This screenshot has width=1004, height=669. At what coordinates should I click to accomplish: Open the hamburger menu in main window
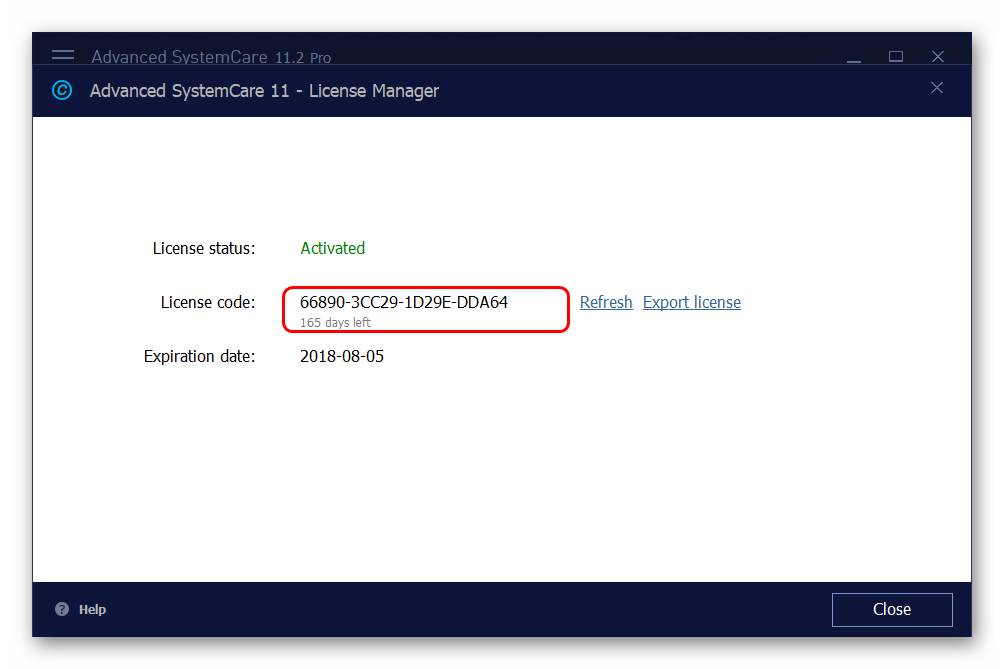(x=63, y=55)
